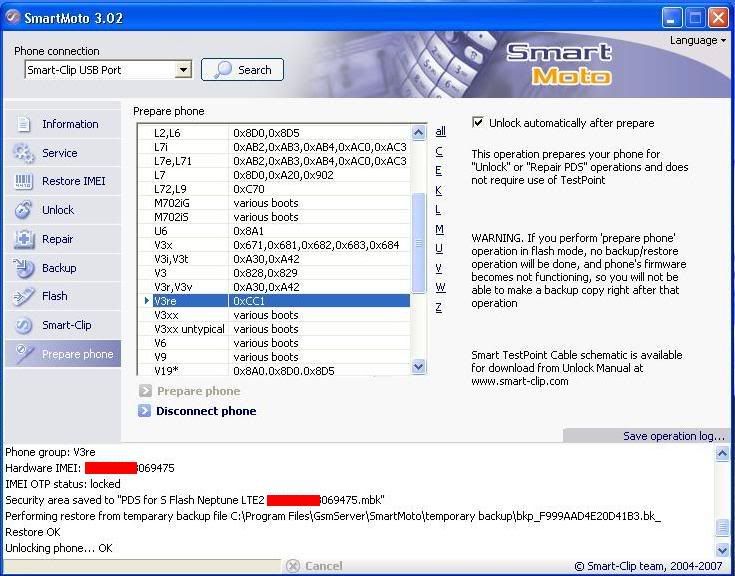Filter phone list by letter W
The width and height of the screenshot is (735, 576).
[440, 287]
